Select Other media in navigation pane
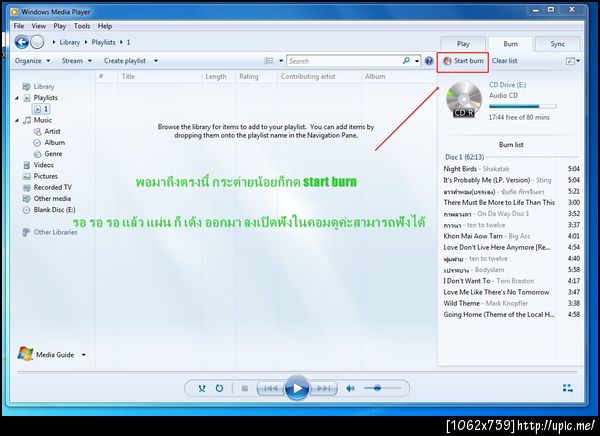Image resolution: width=600 pixels, height=436 pixels. [x=47, y=198]
